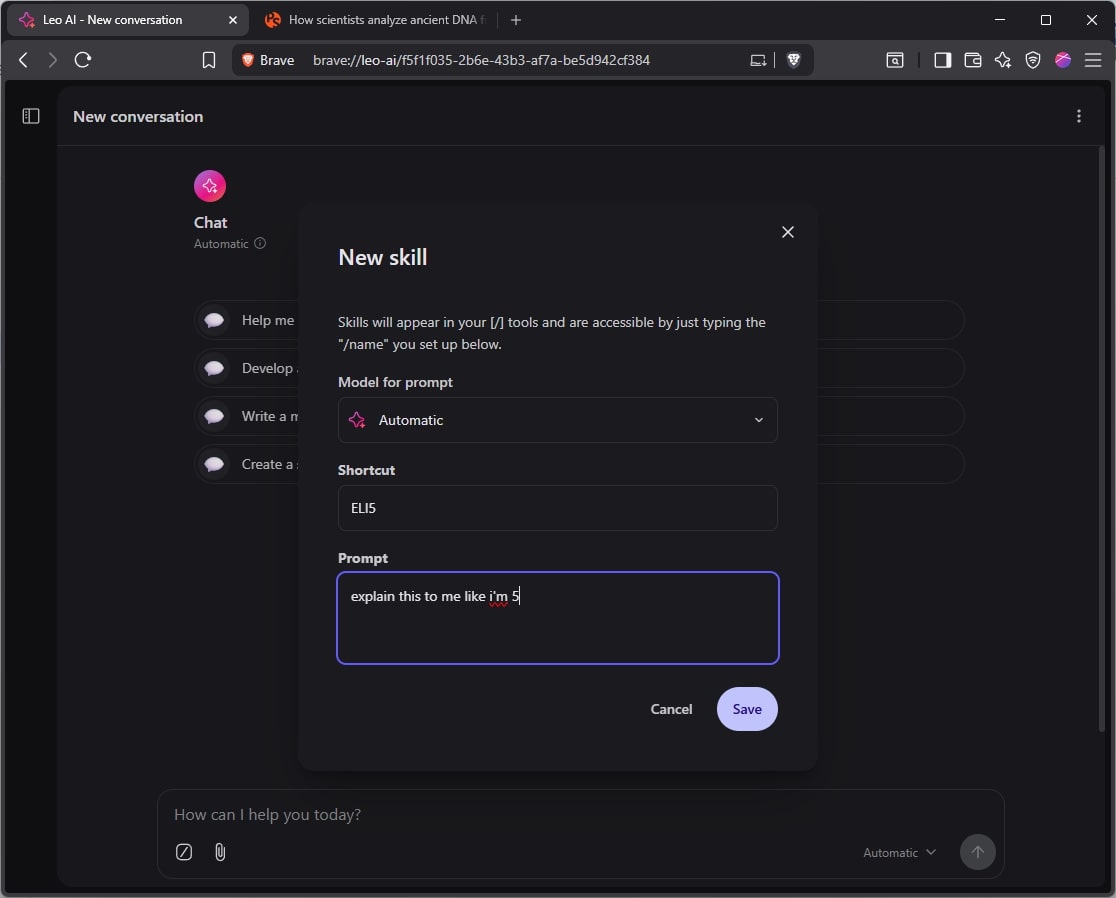
Task: Click the send message arrow button
Action: tap(977, 852)
